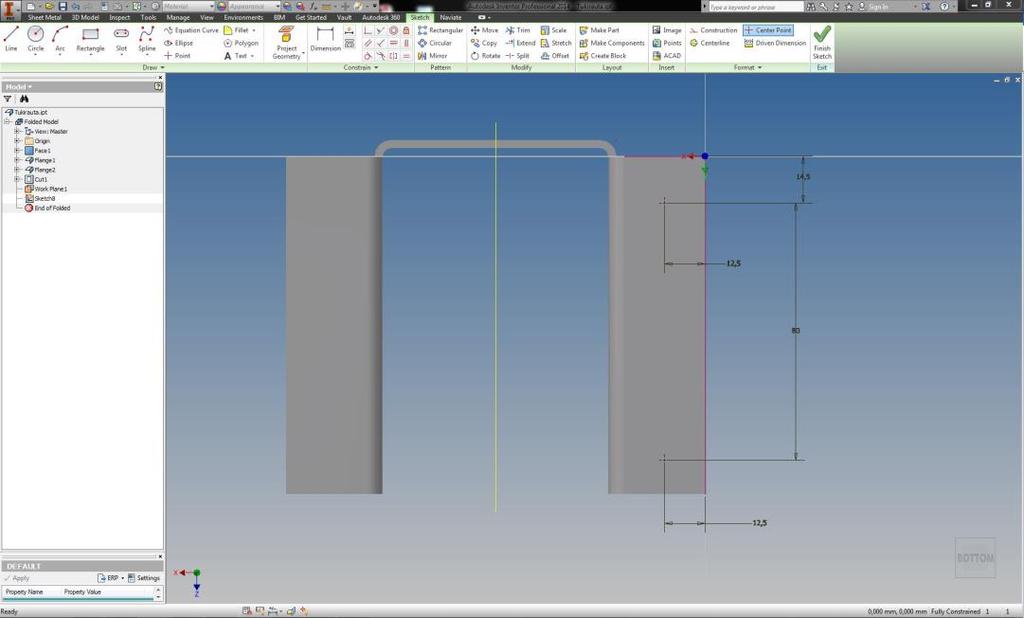This screenshot has width=1024, height=618.
Task: Select the Spline sketch tool
Action: (x=147, y=39)
